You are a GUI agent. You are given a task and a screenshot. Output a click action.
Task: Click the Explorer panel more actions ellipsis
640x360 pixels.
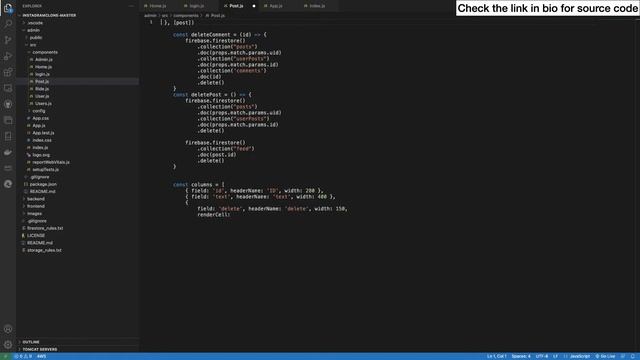(x=131, y=6)
